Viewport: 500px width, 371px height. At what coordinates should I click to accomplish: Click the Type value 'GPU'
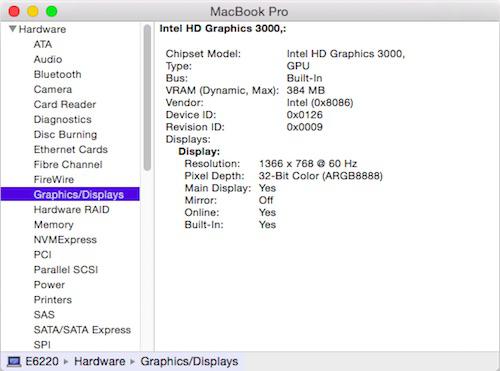pos(298,66)
